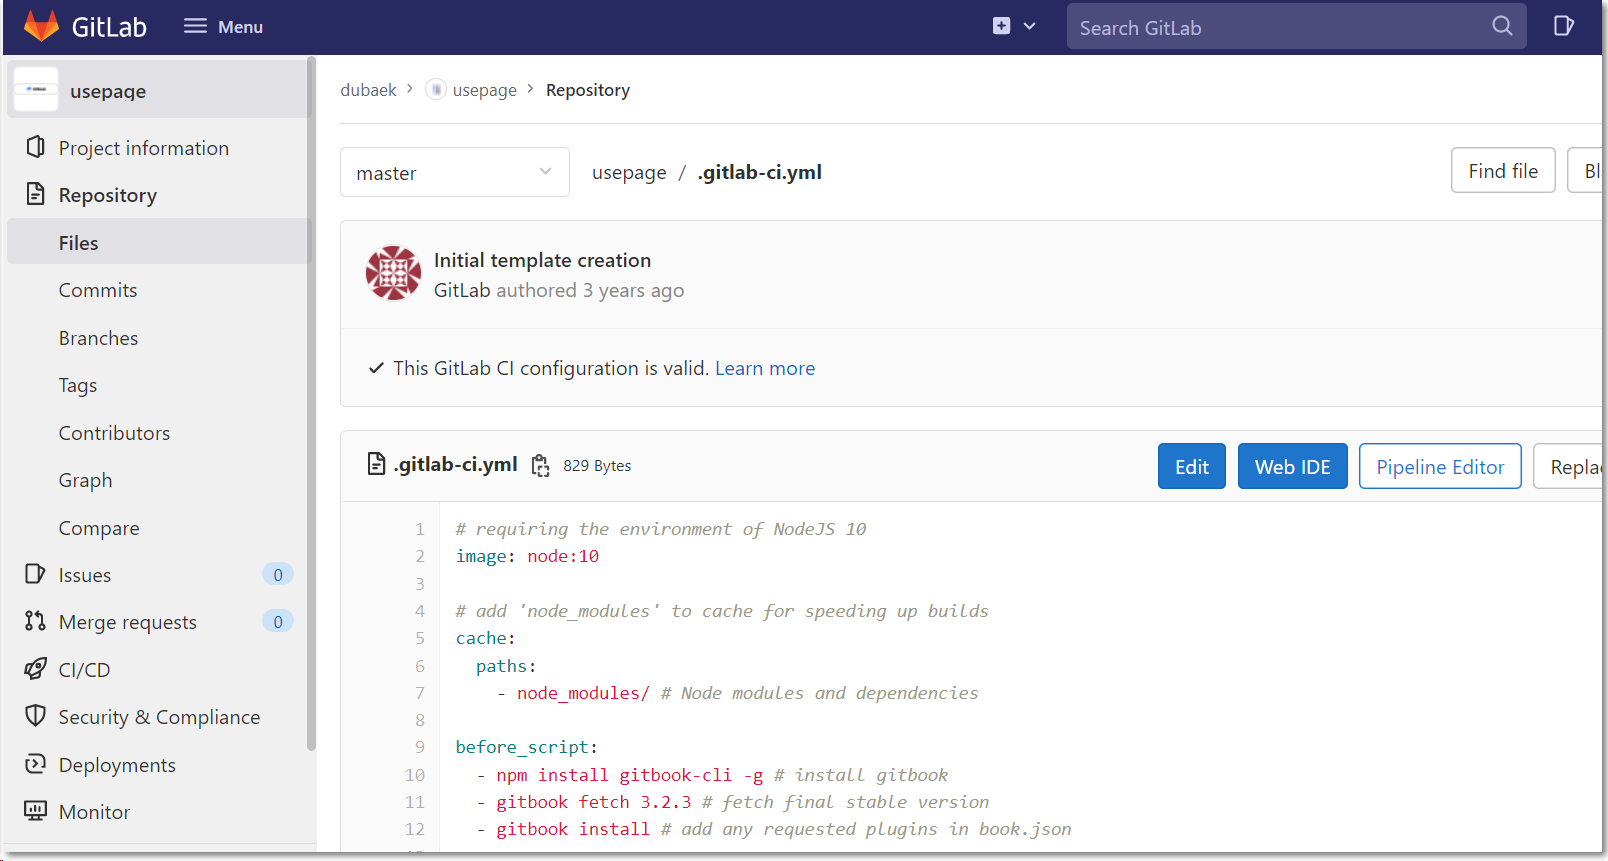Viewport: 1608px width, 861px height.
Task: Click the Merge requests icon
Action: tap(35, 621)
